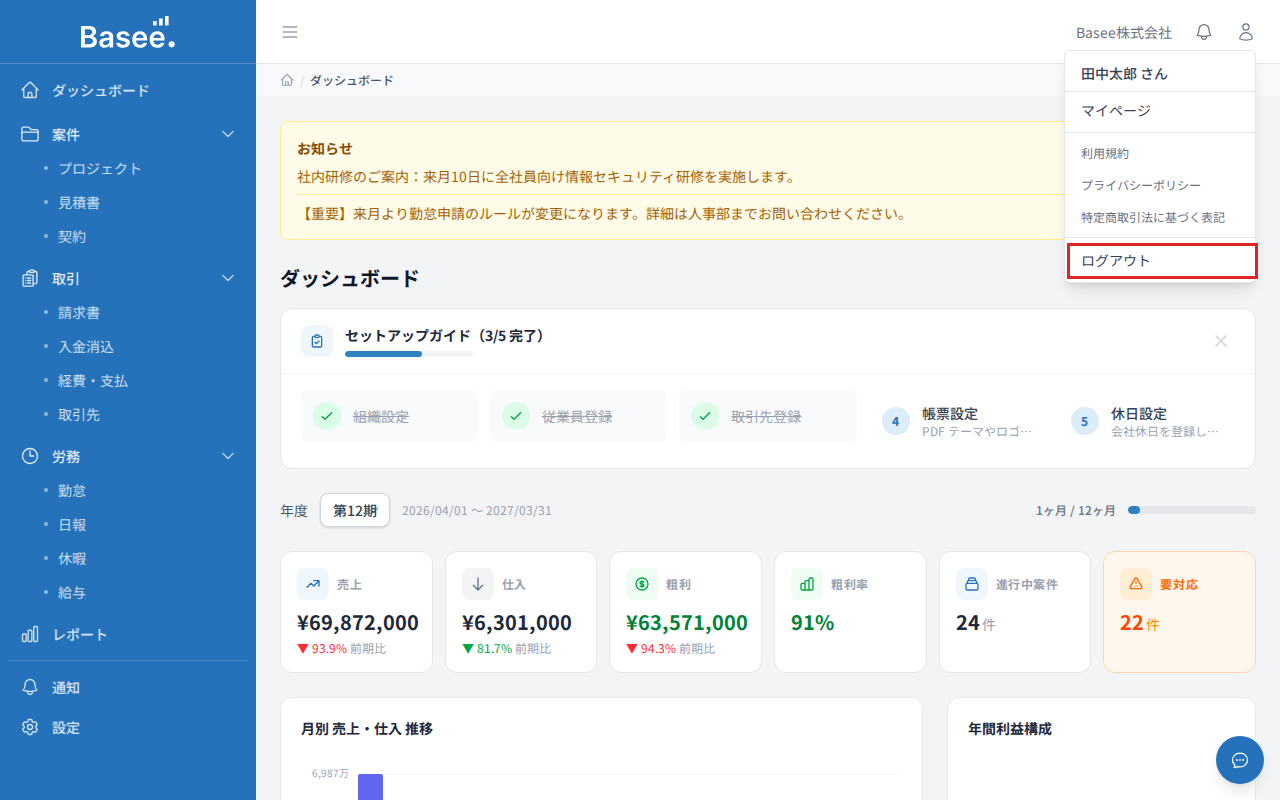Click the ¥6,301,000 purchase amount
Screen dimensions: 1280x800
pyautogui.click(x=517, y=623)
